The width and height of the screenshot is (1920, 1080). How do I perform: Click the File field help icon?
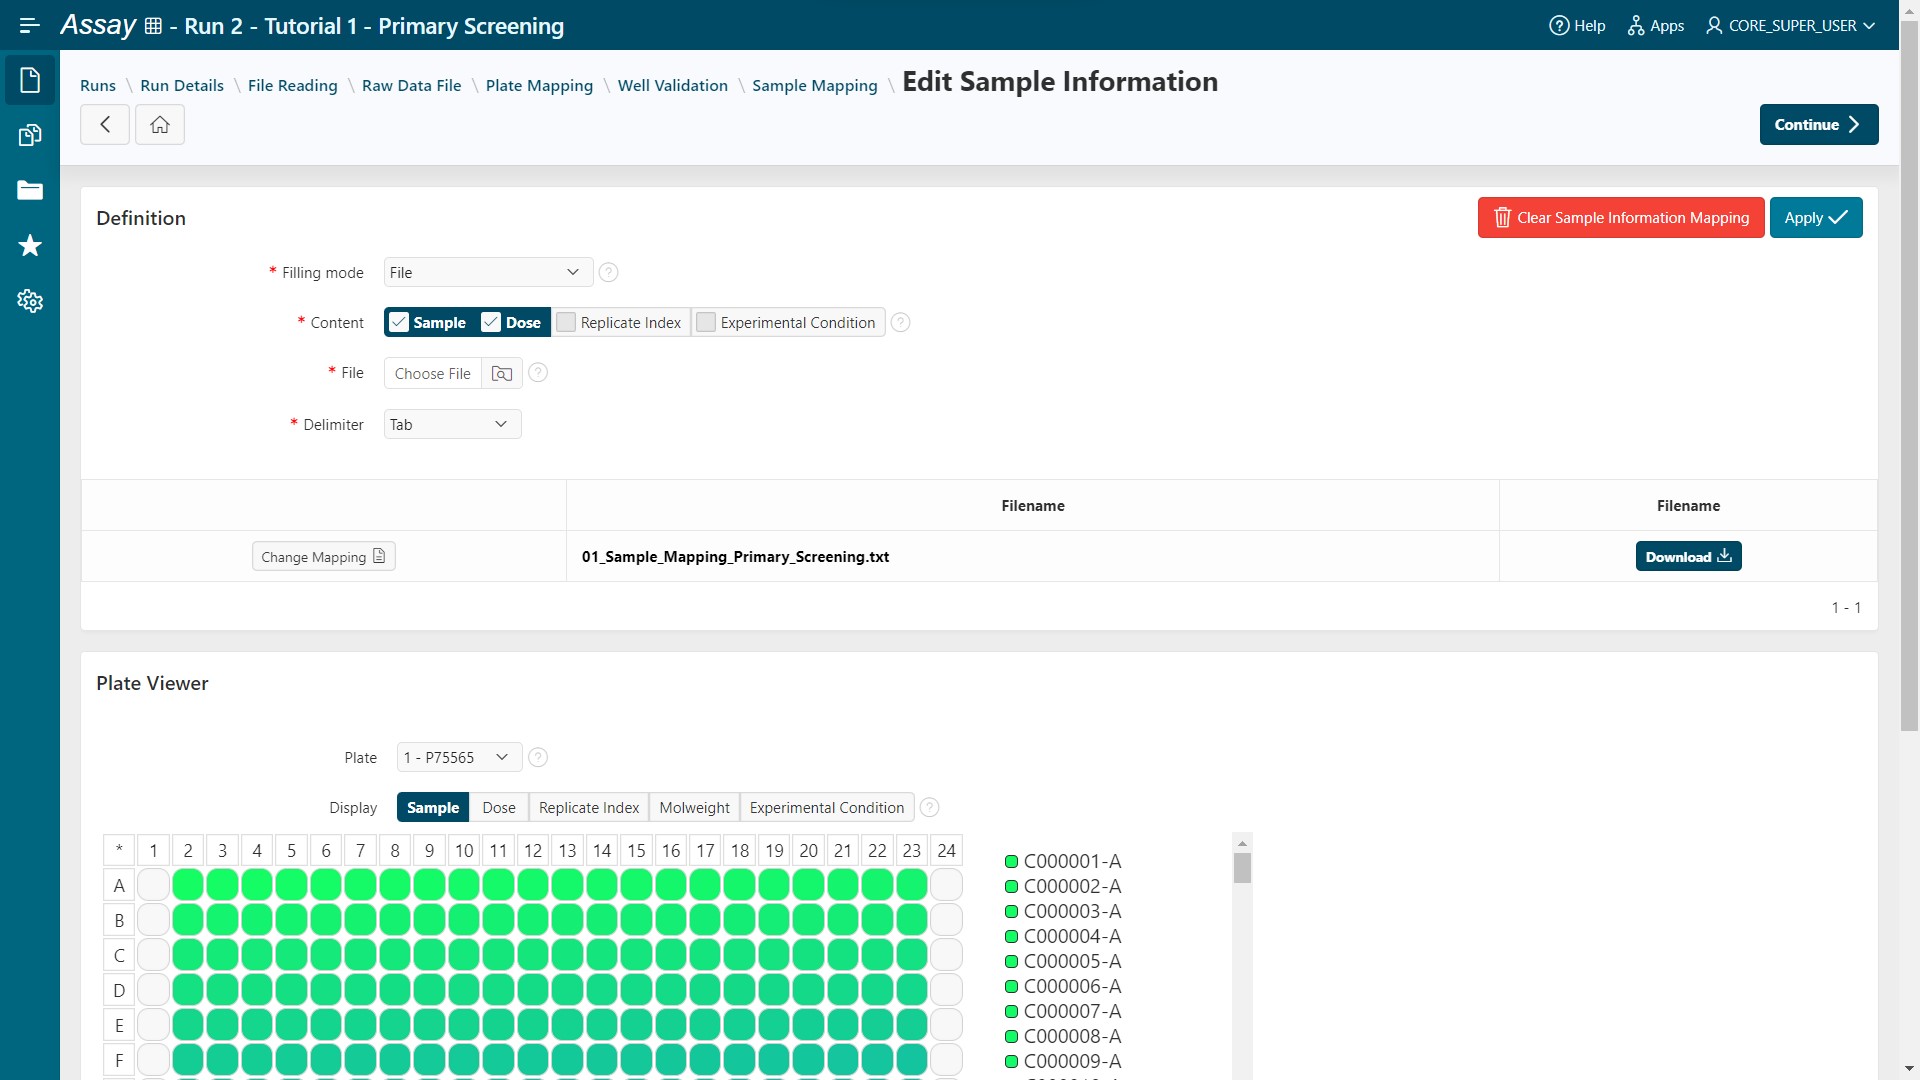[538, 372]
